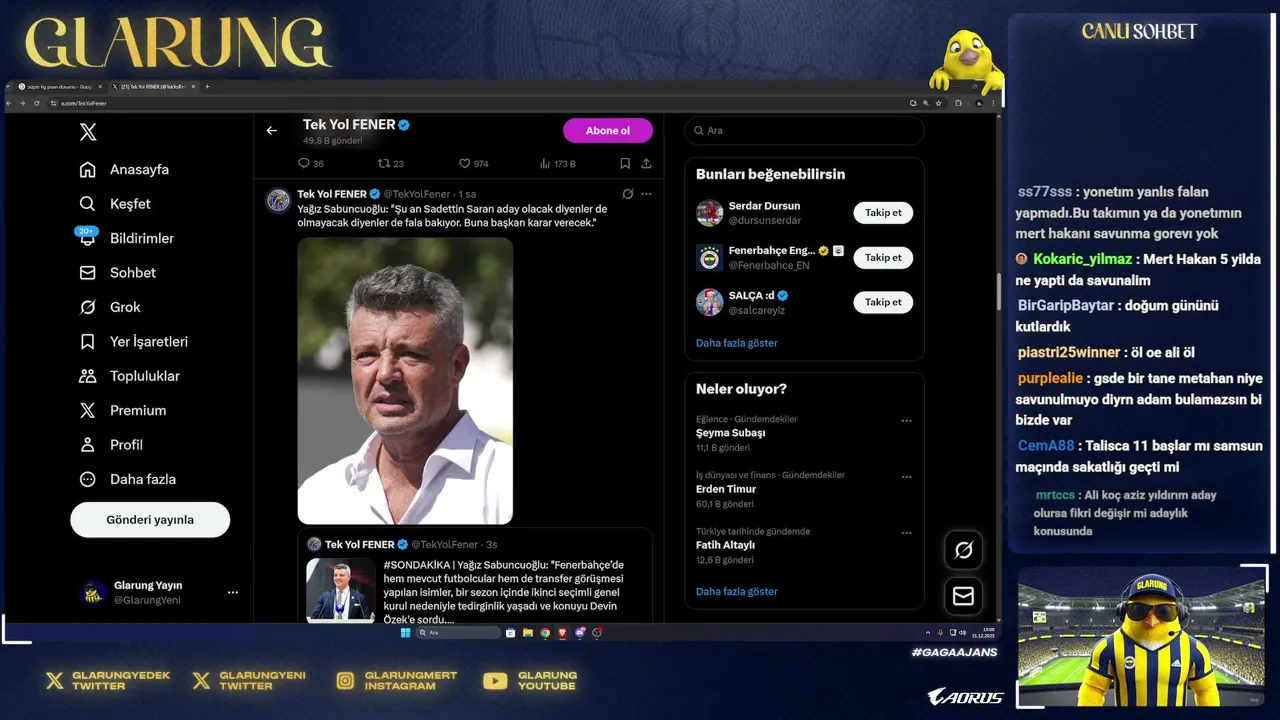The image size is (1280, 720).
Task: Click the X logo in the sidebar
Action: coord(88,132)
